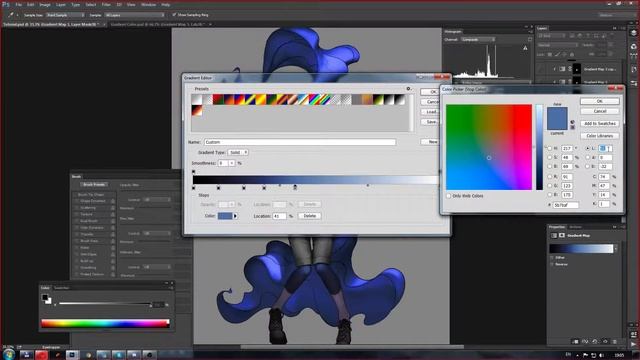Select the R red radio button
Image resolution: width=640 pixels, height=360 pixels.
[549, 177]
